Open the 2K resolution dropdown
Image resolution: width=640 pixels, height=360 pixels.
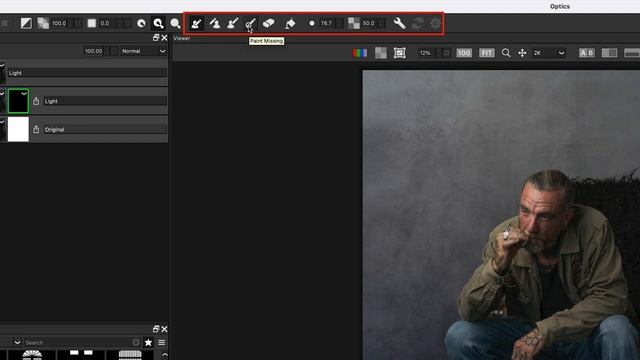549,53
